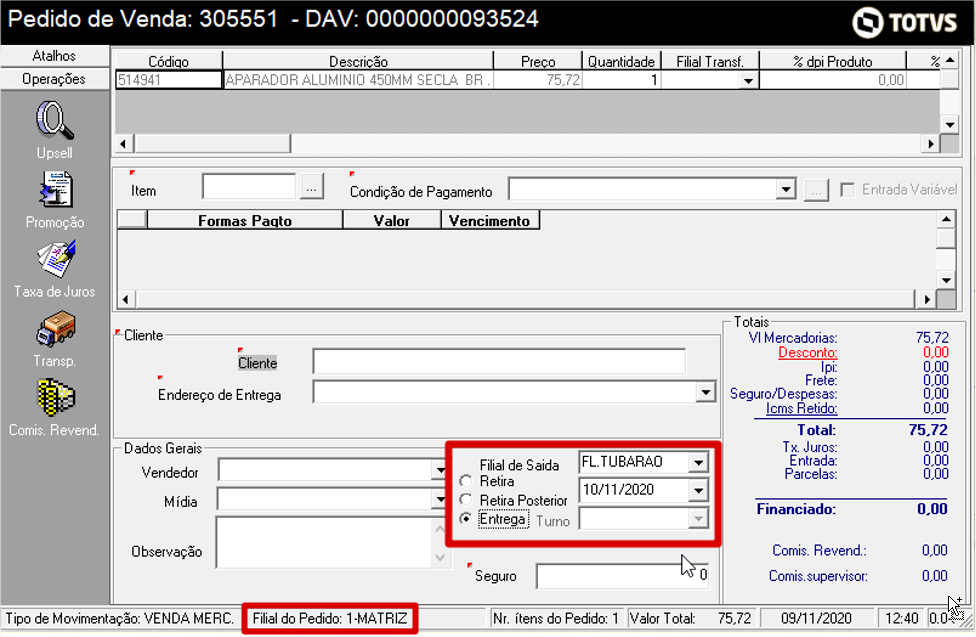This screenshot has height=637, width=976.
Task: Click the quantity cell showing 1
Action: pyautogui.click(x=621, y=80)
